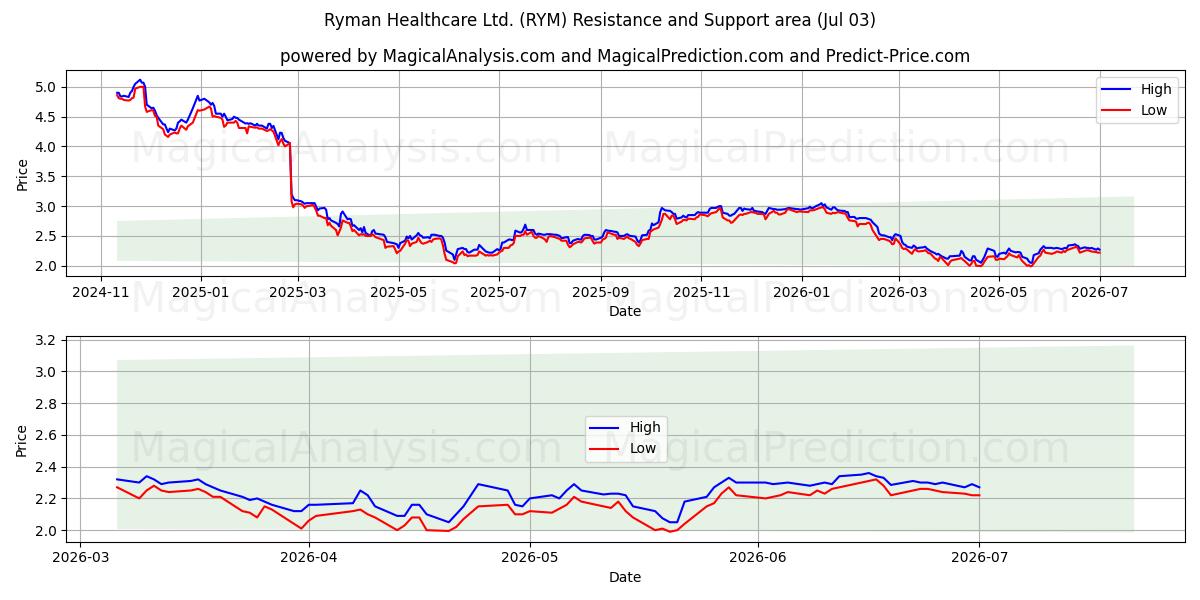
Task: Click the '2026-05' tick label on top chart
Action: pyautogui.click(x=999, y=291)
